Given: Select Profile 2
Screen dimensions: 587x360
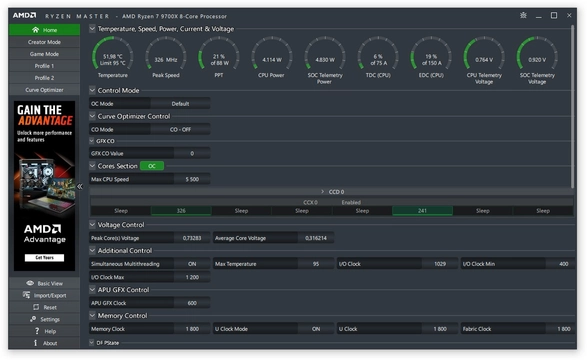Looking at the screenshot, I should click(x=44, y=78).
